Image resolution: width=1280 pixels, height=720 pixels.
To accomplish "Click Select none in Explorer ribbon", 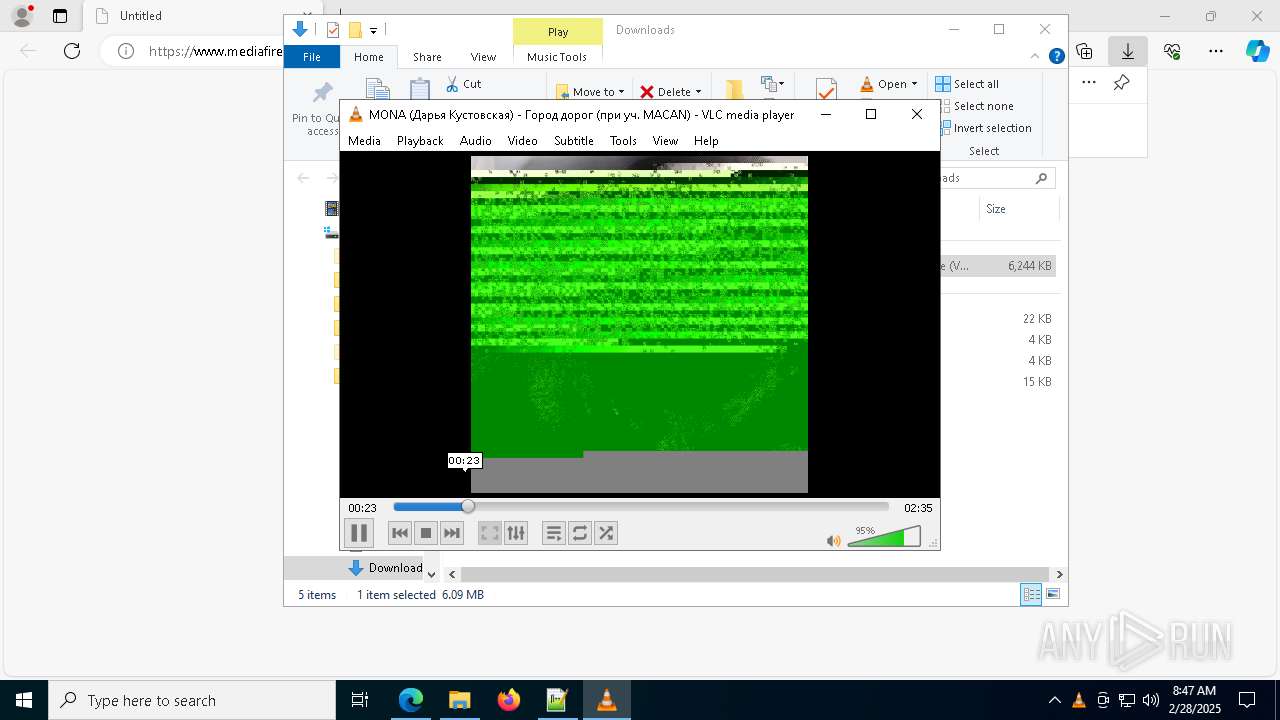I will [x=974, y=106].
